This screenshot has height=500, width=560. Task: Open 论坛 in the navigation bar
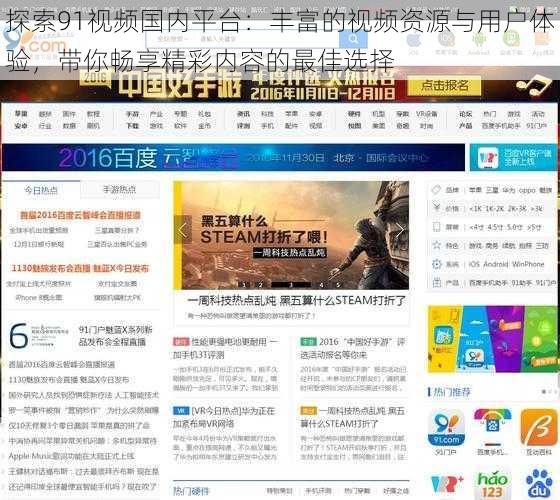click(x=466, y=114)
